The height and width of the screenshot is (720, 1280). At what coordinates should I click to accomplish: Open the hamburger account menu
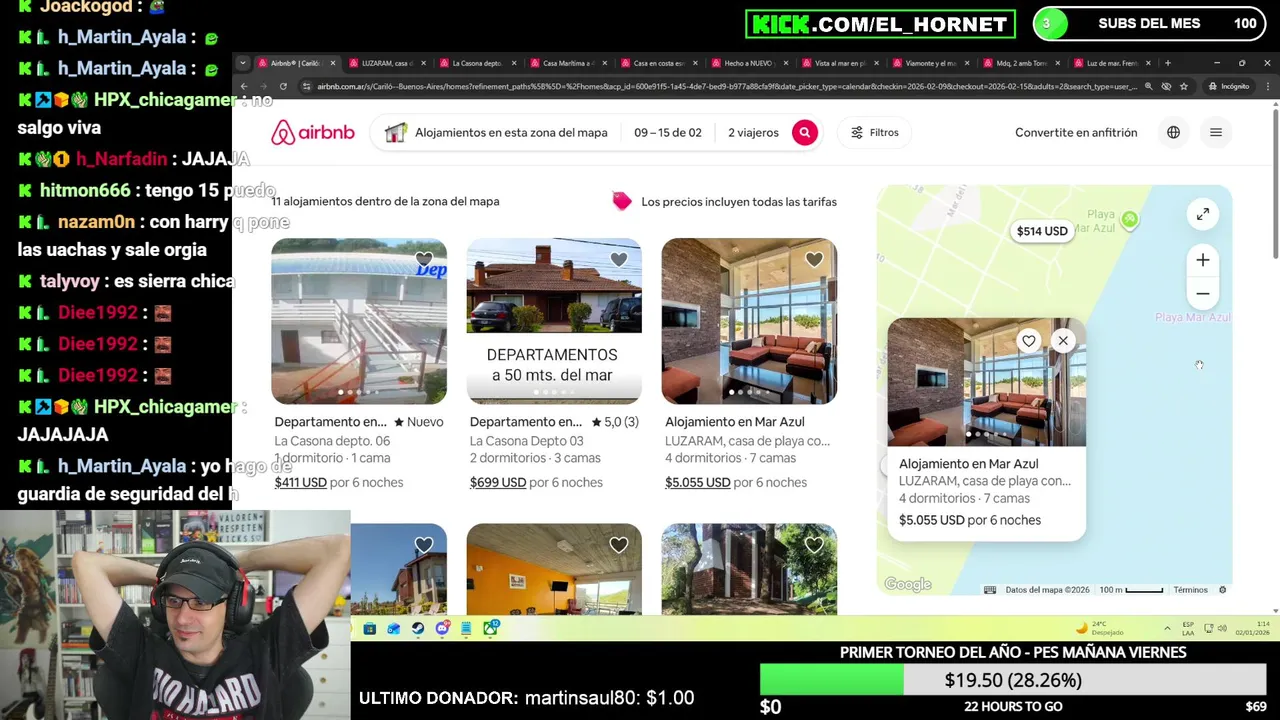tap(1216, 132)
